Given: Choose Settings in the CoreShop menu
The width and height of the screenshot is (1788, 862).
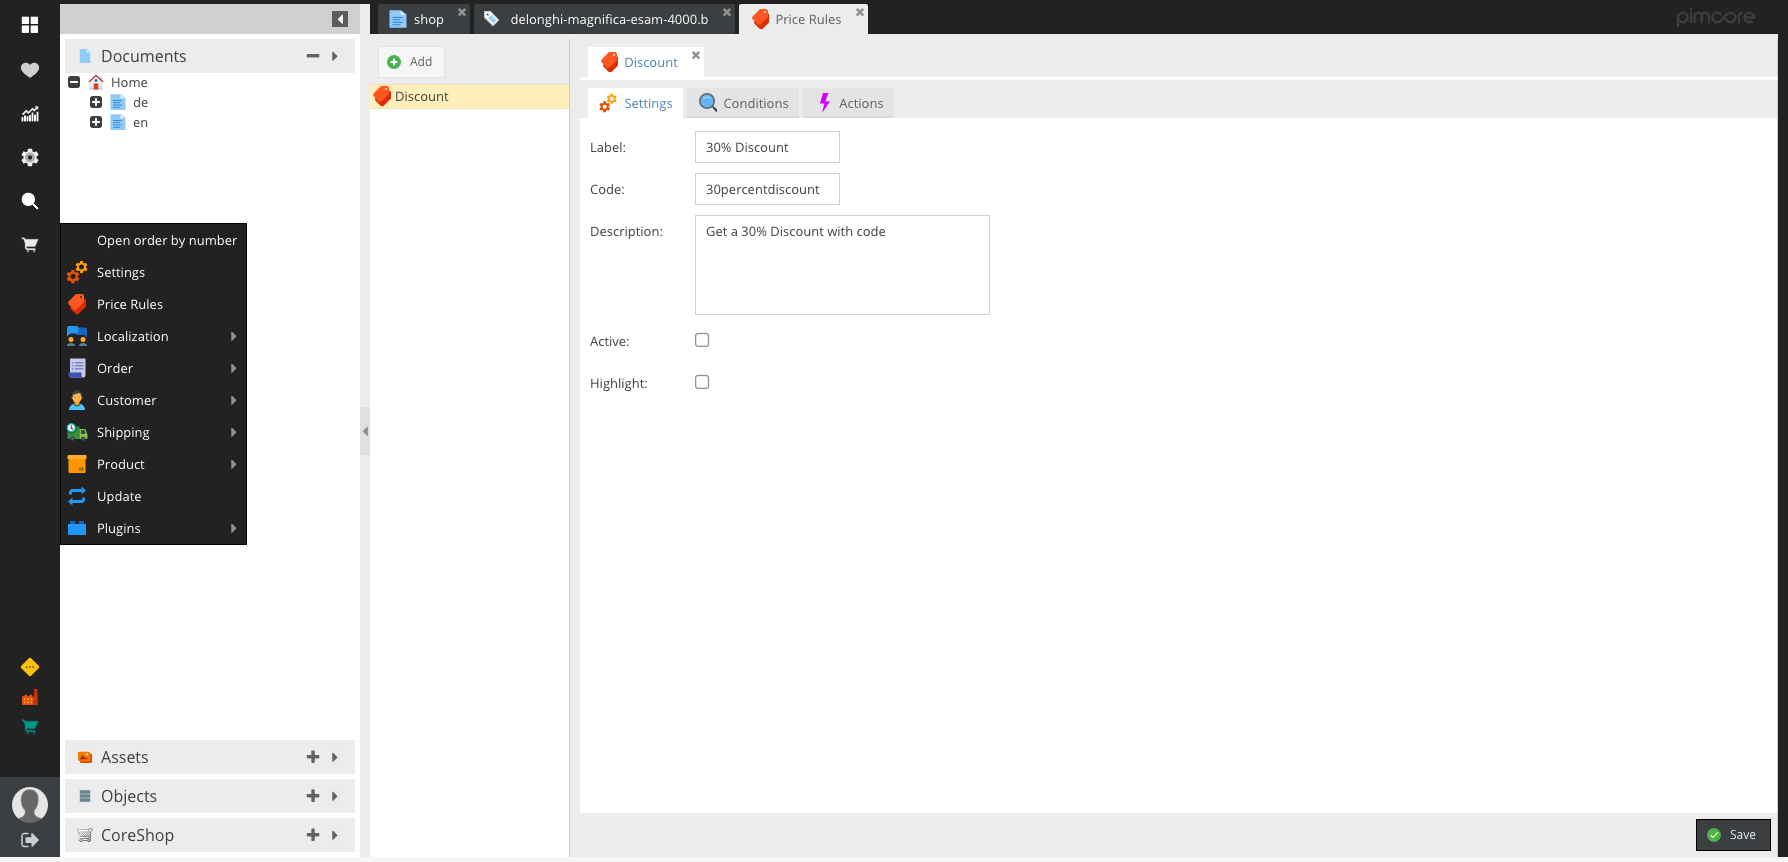Looking at the screenshot, I should pos(153,272).
